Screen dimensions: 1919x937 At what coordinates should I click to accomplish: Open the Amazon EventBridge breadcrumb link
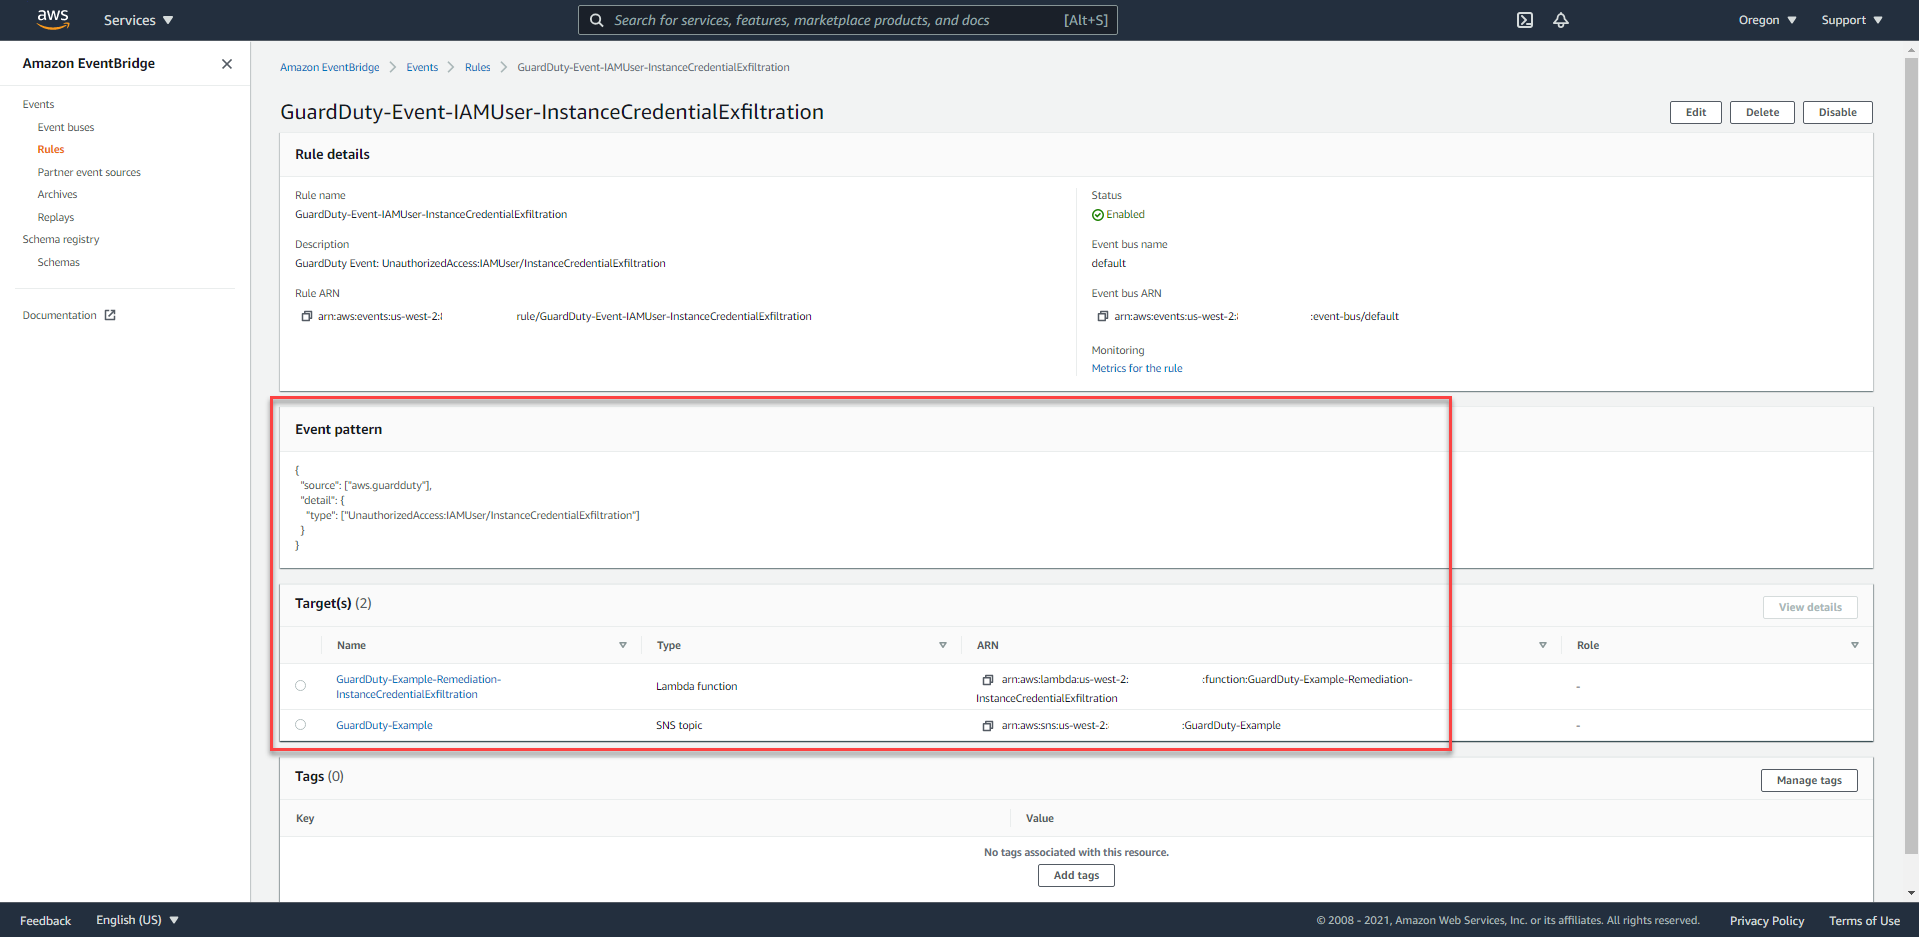point(329,67)
